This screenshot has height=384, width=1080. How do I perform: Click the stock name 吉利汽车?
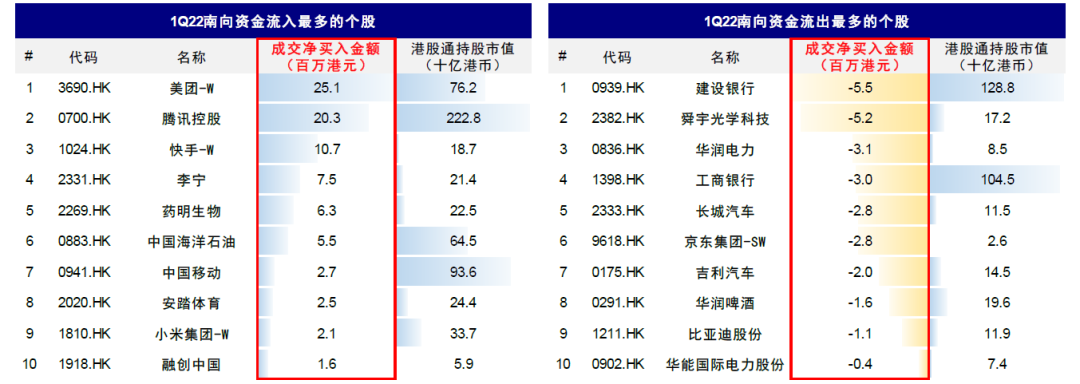725,273
